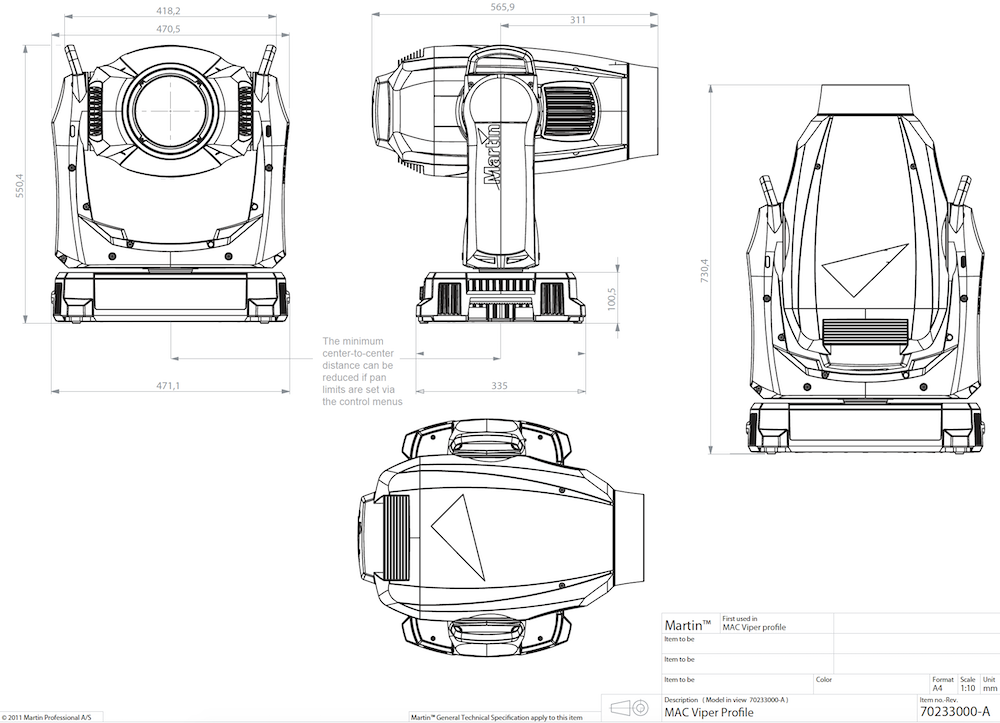
Task: Click the mm unit value
Action: tap(990, 689)
